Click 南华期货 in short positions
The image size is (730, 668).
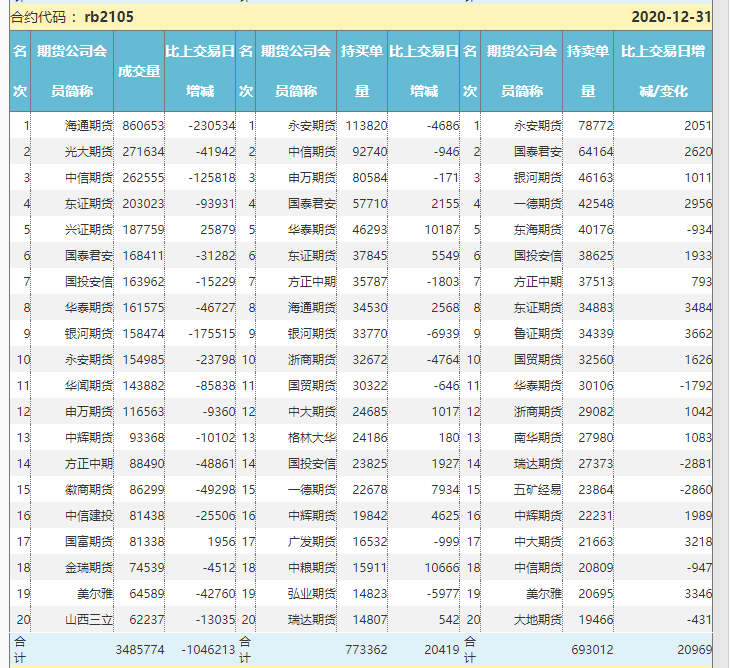coord(538,438)
